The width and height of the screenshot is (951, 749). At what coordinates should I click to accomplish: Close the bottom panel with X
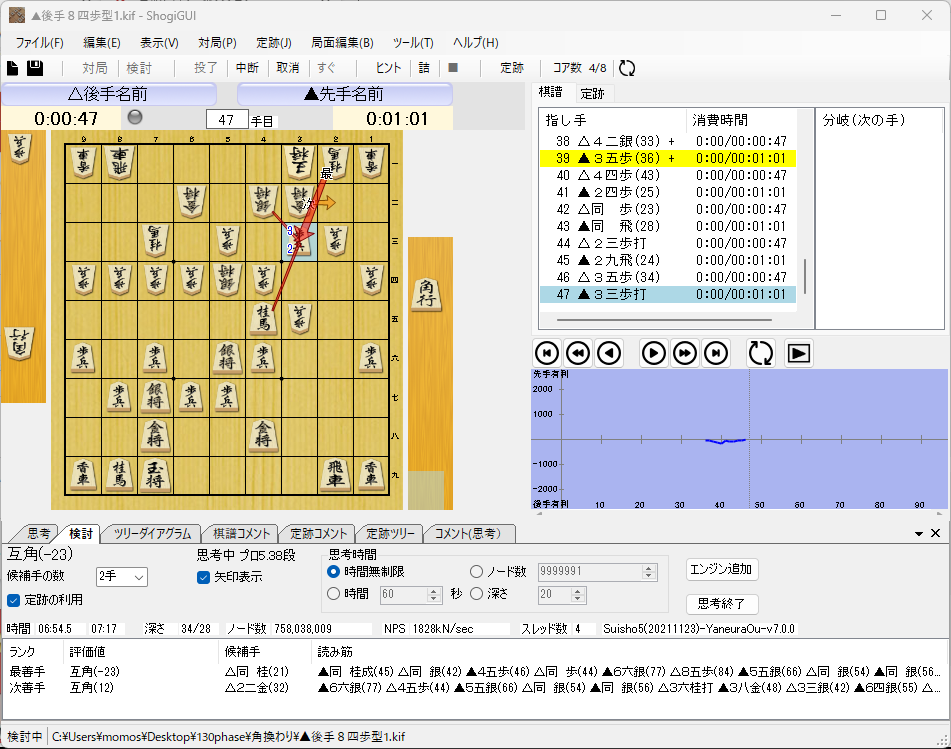click(935, 533)
